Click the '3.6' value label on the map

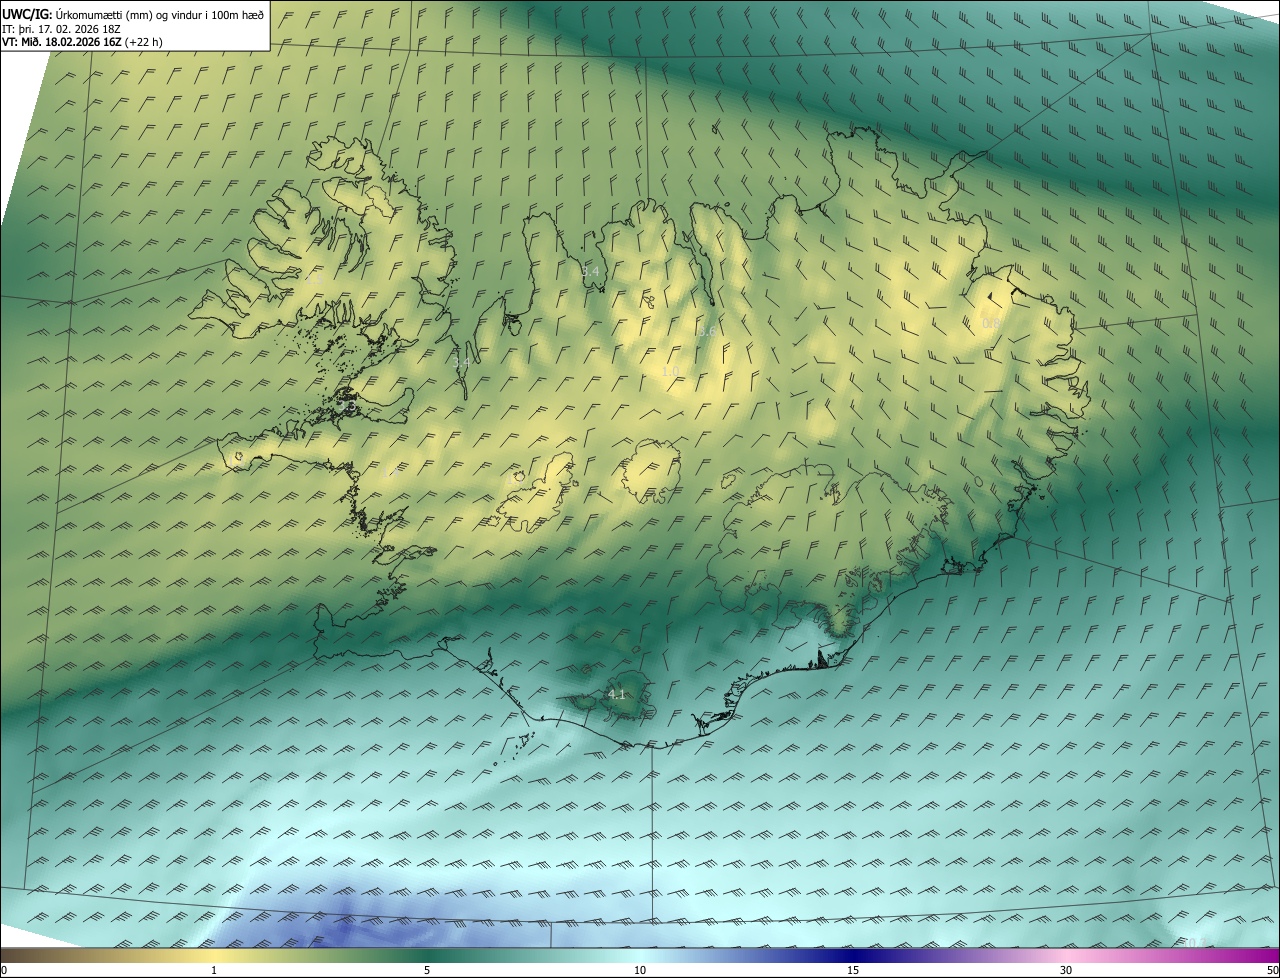pyautogui.click(x=706, y=331)
